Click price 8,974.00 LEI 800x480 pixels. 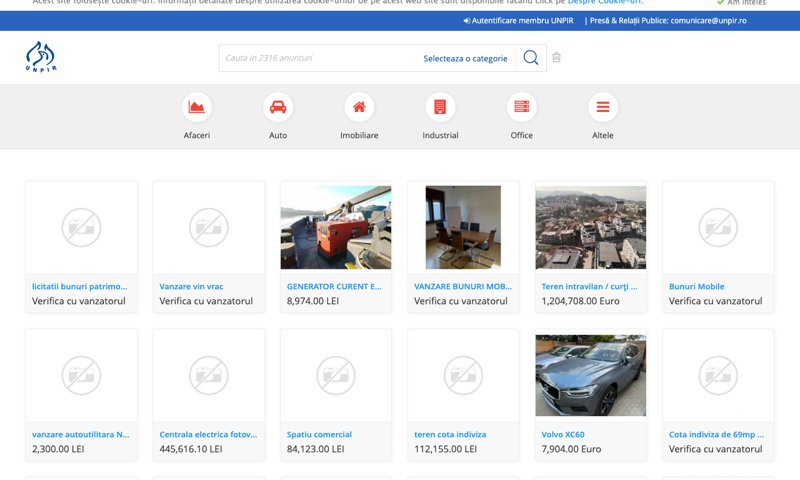tap(313, 301)
